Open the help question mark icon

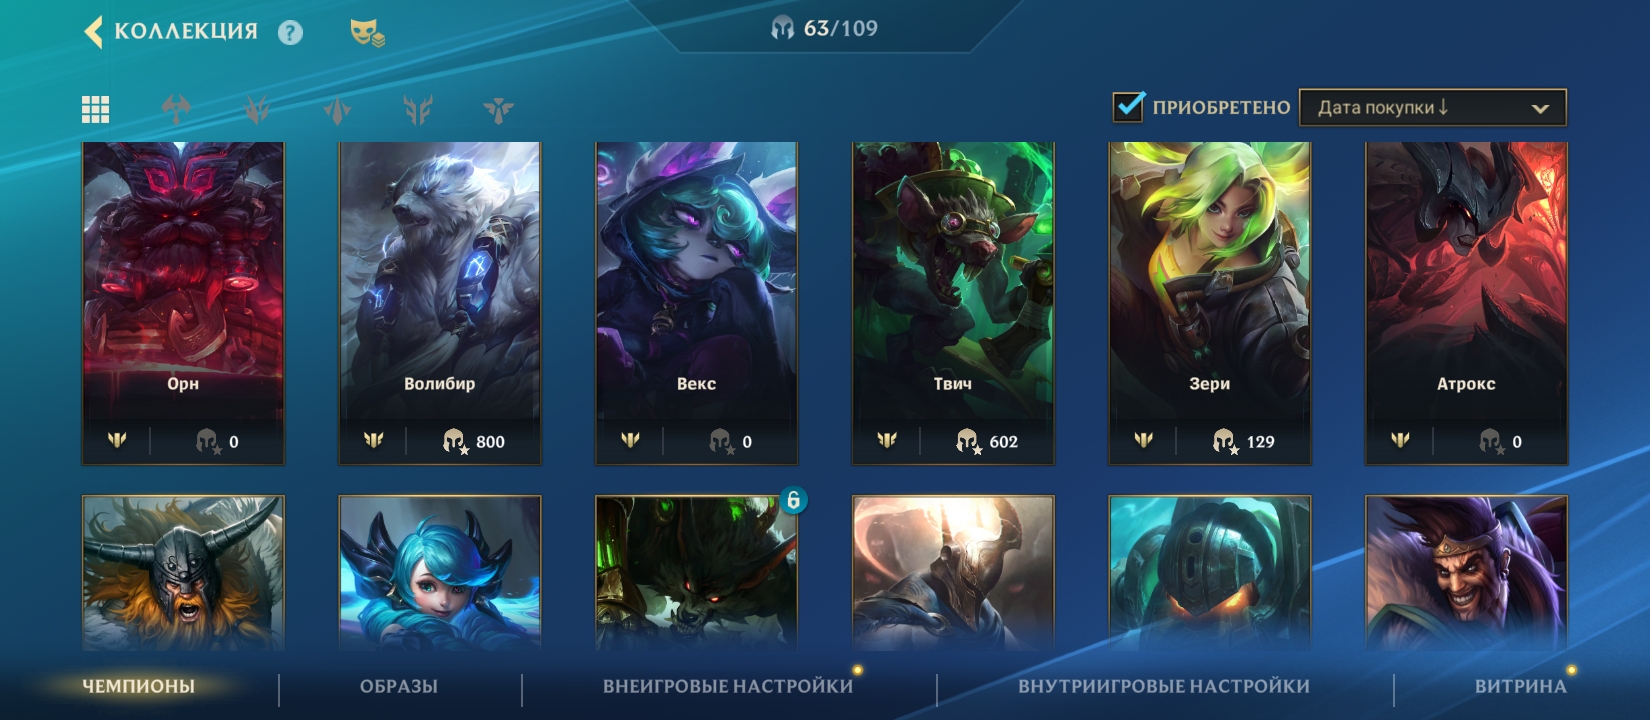(290, 33)
